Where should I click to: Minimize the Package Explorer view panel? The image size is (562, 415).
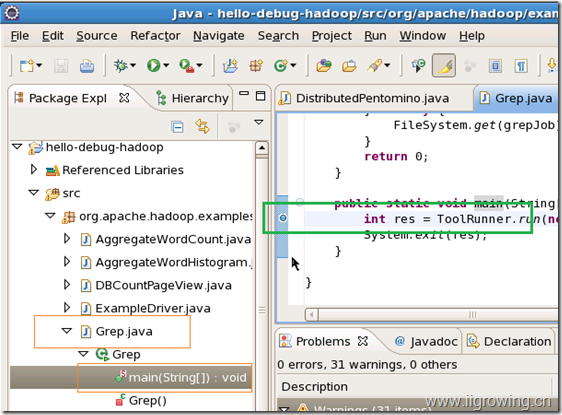[244, 94]
